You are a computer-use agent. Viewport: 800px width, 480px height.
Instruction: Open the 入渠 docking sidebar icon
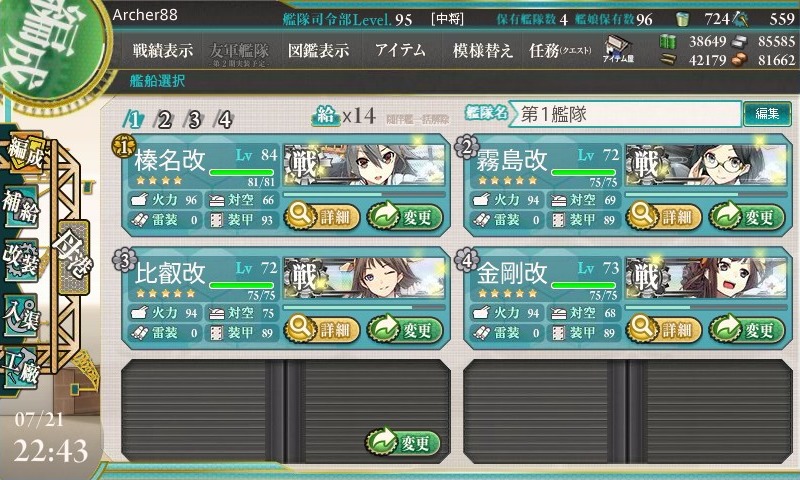(20, 315)
